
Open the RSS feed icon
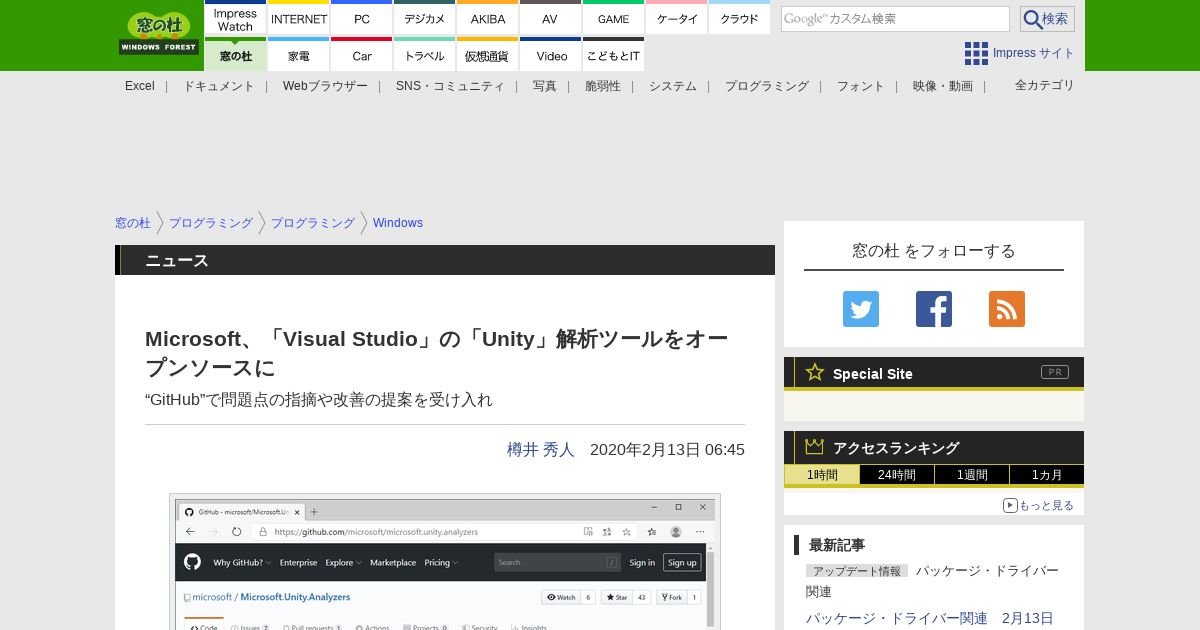[x=1007, y=309]
